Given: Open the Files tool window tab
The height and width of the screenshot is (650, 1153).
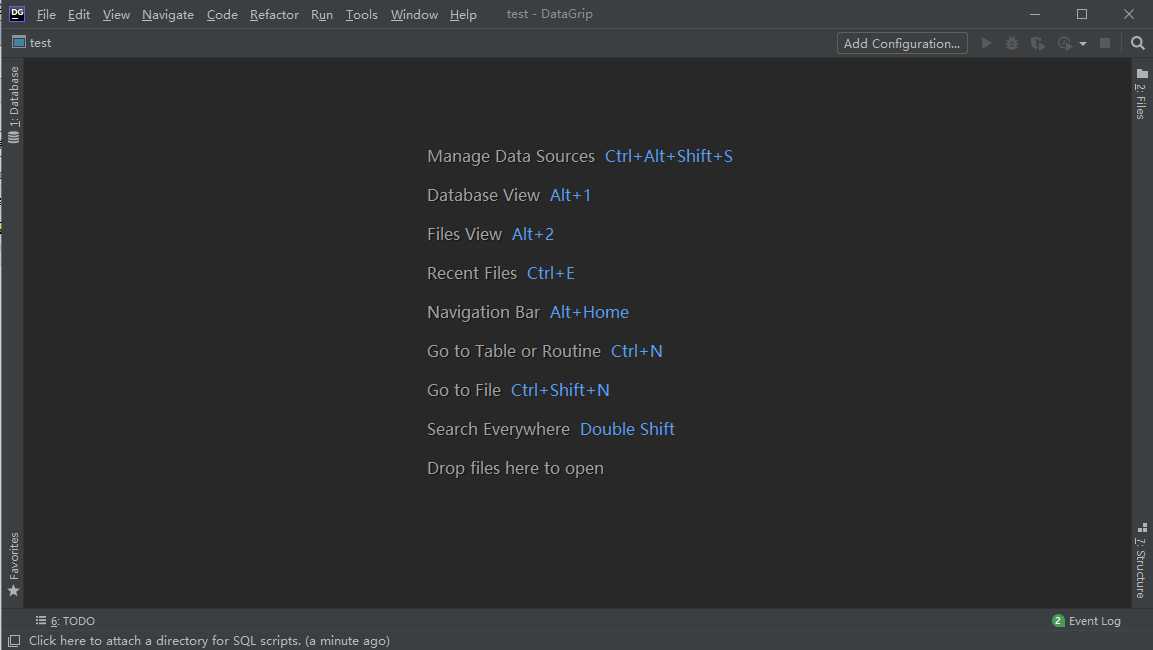Looking at the screenshot, I should [1141, 94].
